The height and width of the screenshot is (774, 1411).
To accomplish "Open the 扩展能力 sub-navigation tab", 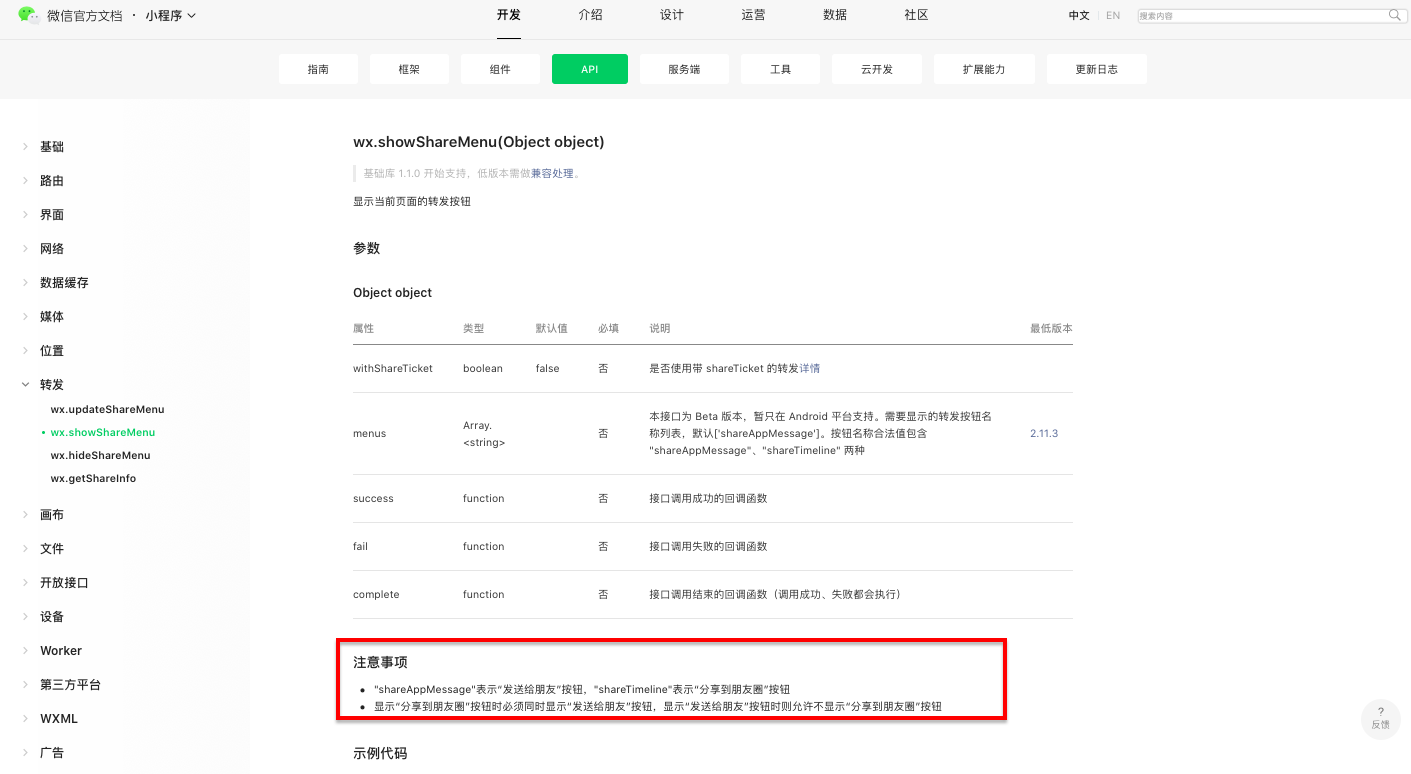I will click(x=984, y=69).
